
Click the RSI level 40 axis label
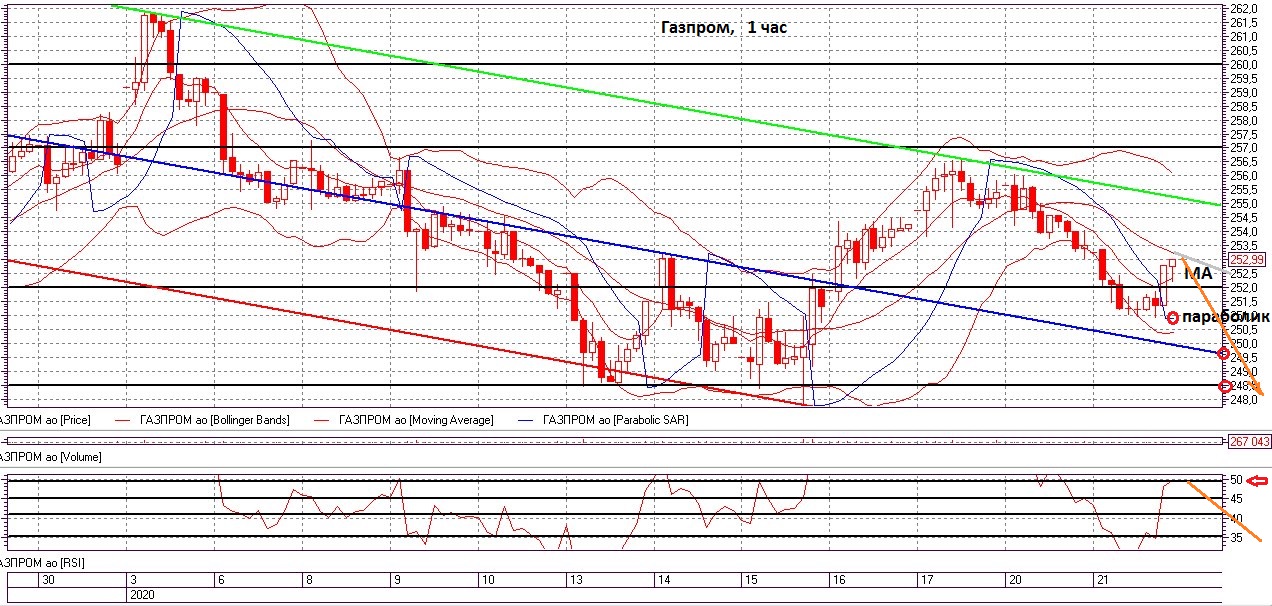pyautogui.click(x=1236, y=518)
